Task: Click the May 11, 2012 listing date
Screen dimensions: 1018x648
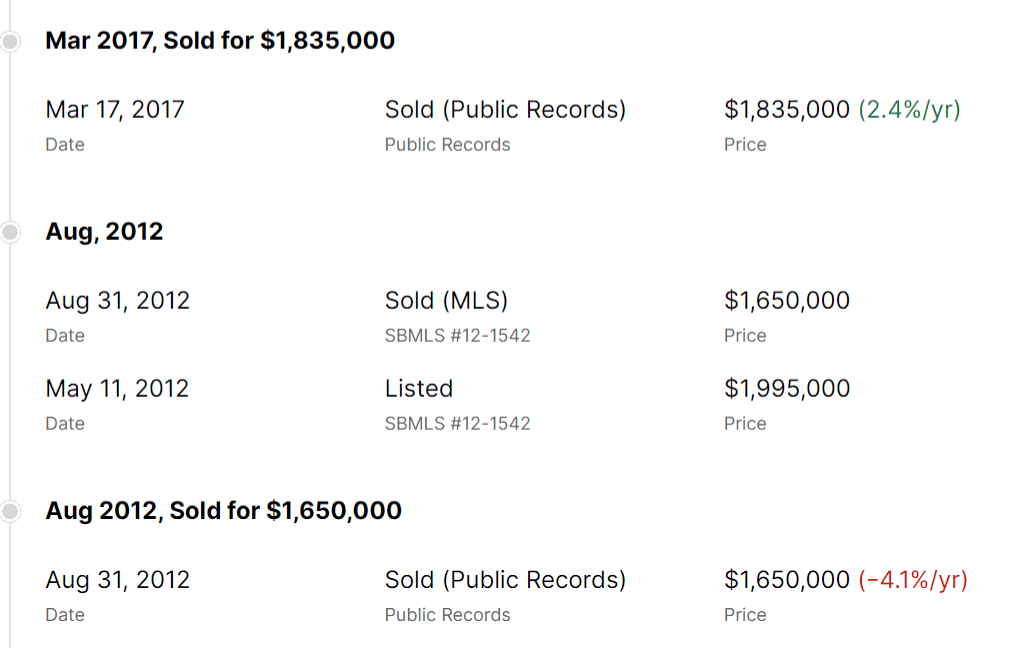Action: 117,389
